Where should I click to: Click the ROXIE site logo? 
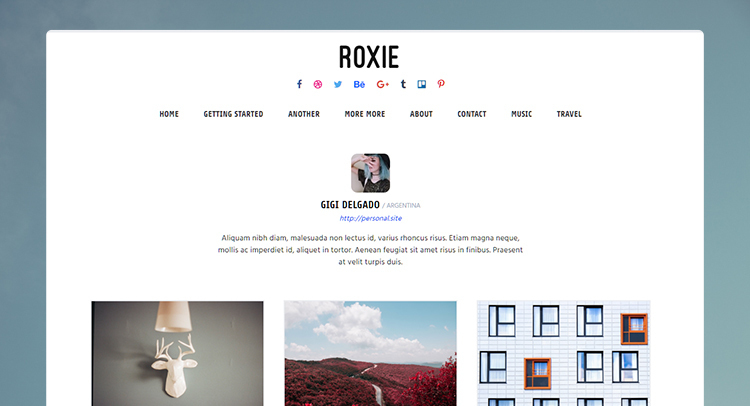(369, 57)
